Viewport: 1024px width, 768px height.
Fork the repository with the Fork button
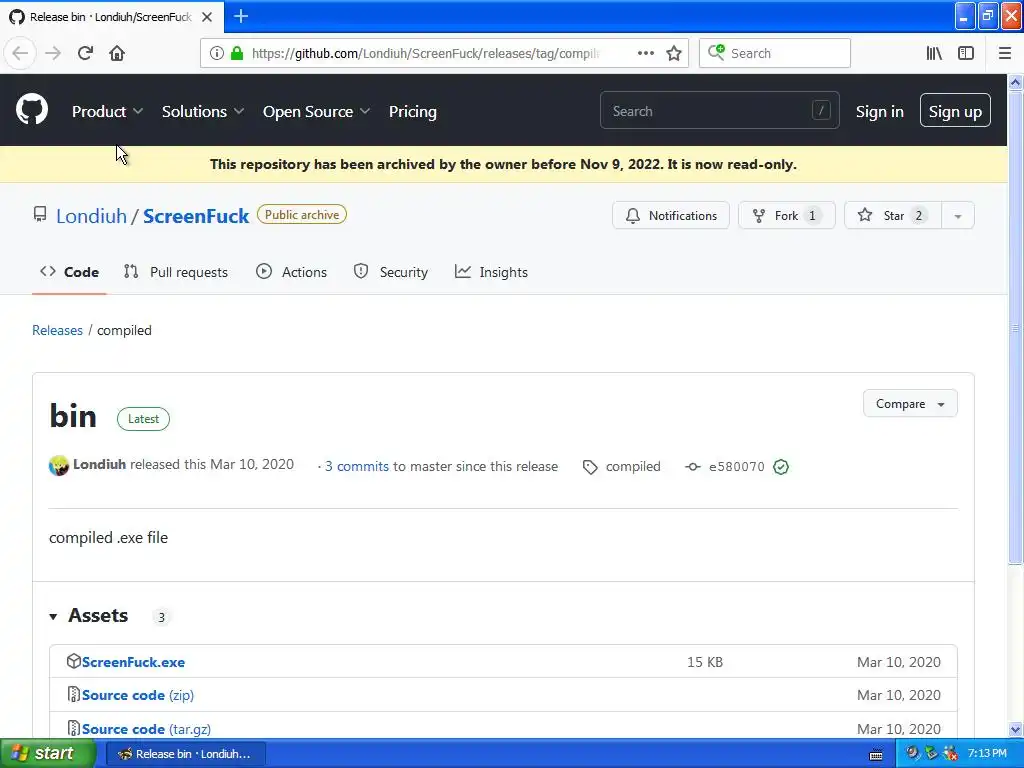point(786,216)
